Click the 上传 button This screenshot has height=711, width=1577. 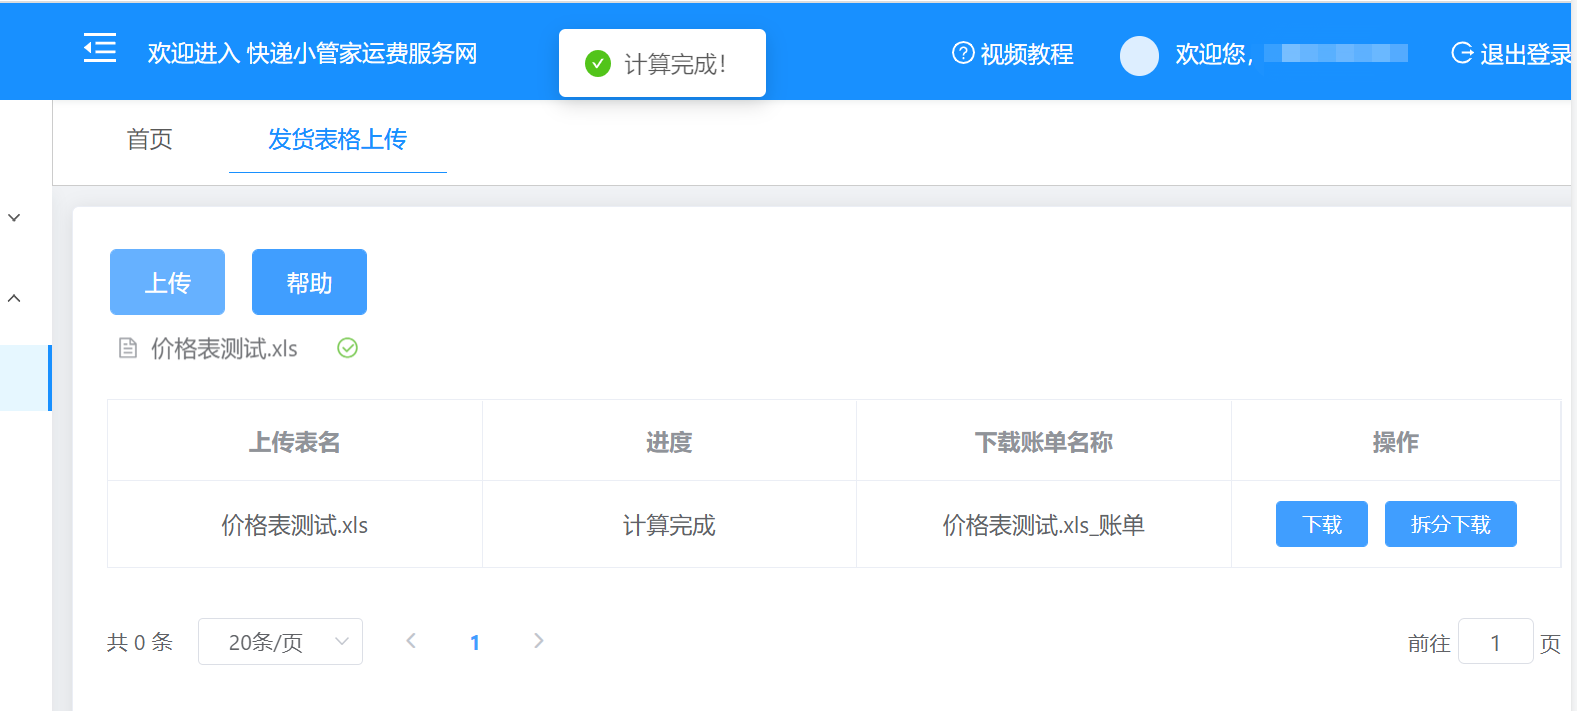click(167, 282)
